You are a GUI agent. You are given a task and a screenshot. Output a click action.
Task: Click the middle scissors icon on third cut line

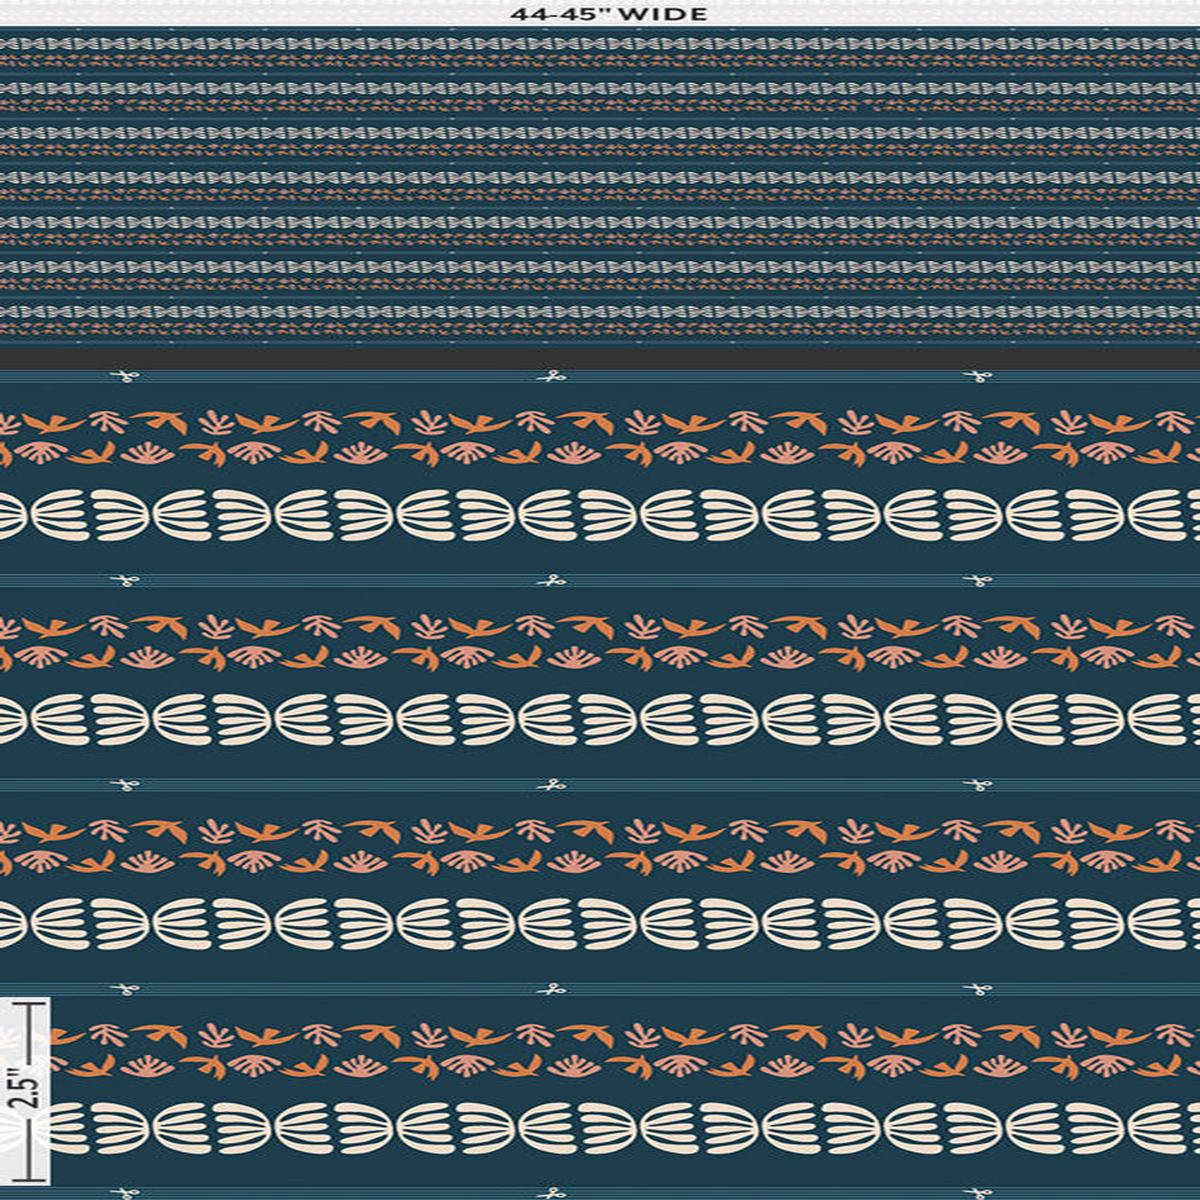[549, 785]
